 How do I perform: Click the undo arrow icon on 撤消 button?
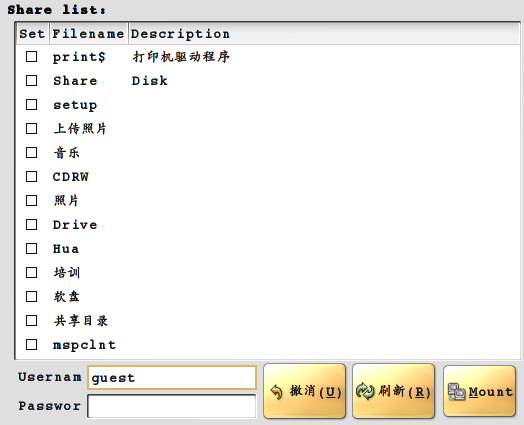pos(276,392)
